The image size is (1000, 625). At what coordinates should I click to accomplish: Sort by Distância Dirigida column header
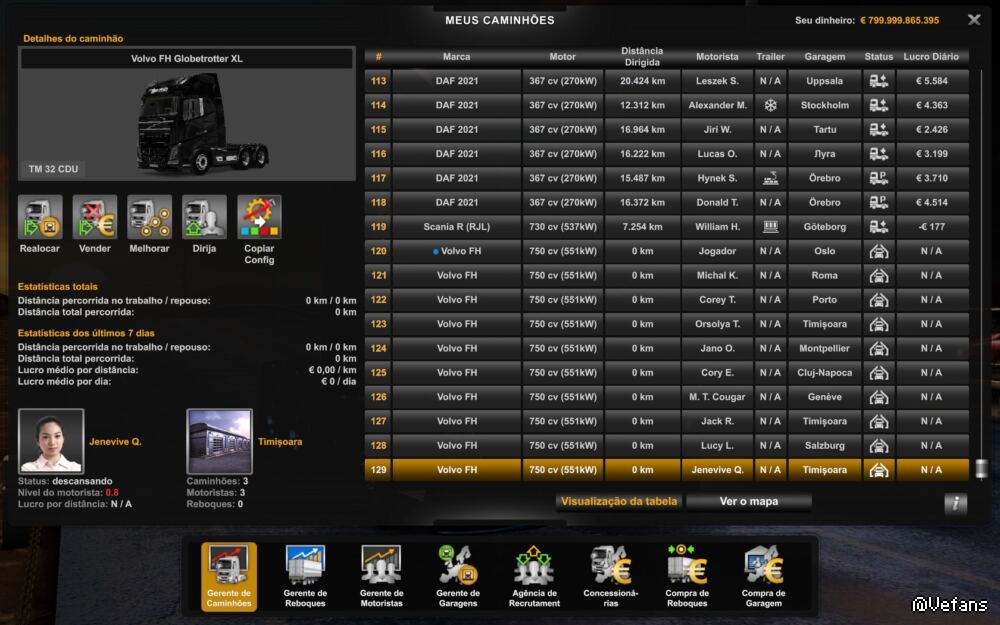642,57
